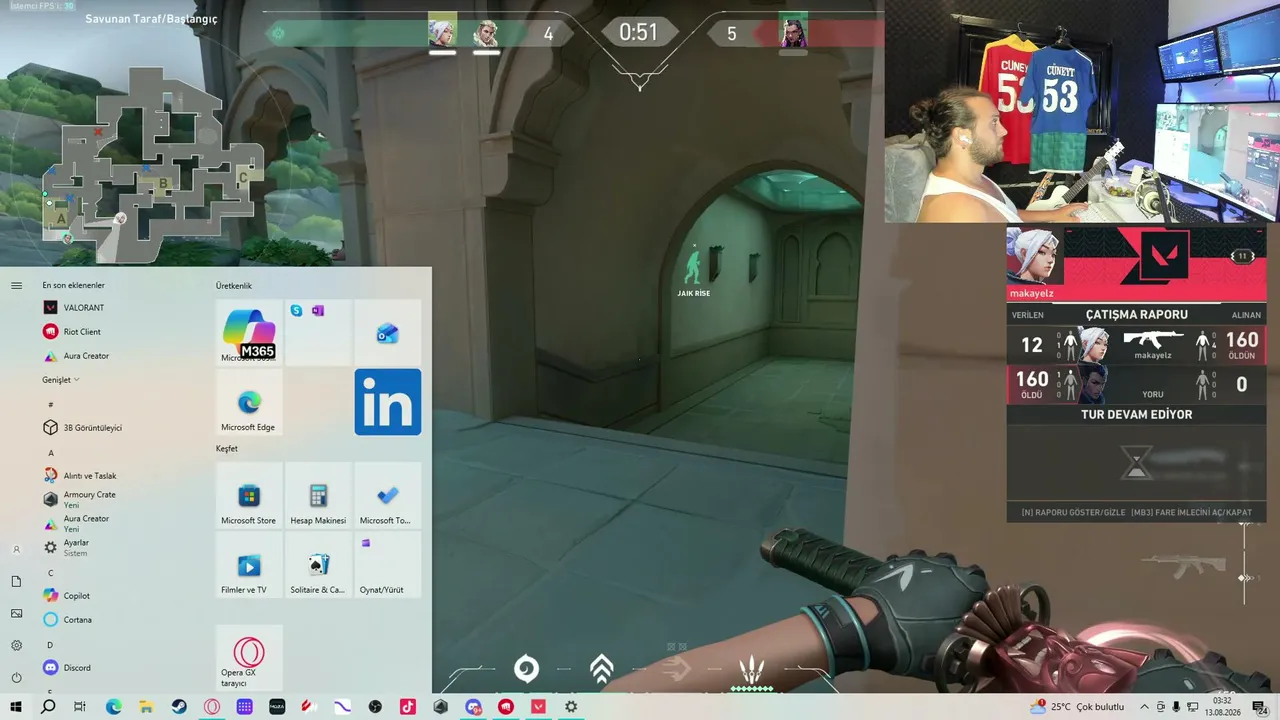Open the Hesap Makinesi calculator tile
This screenshot has height=720, width=1280.
pos(318,495)
